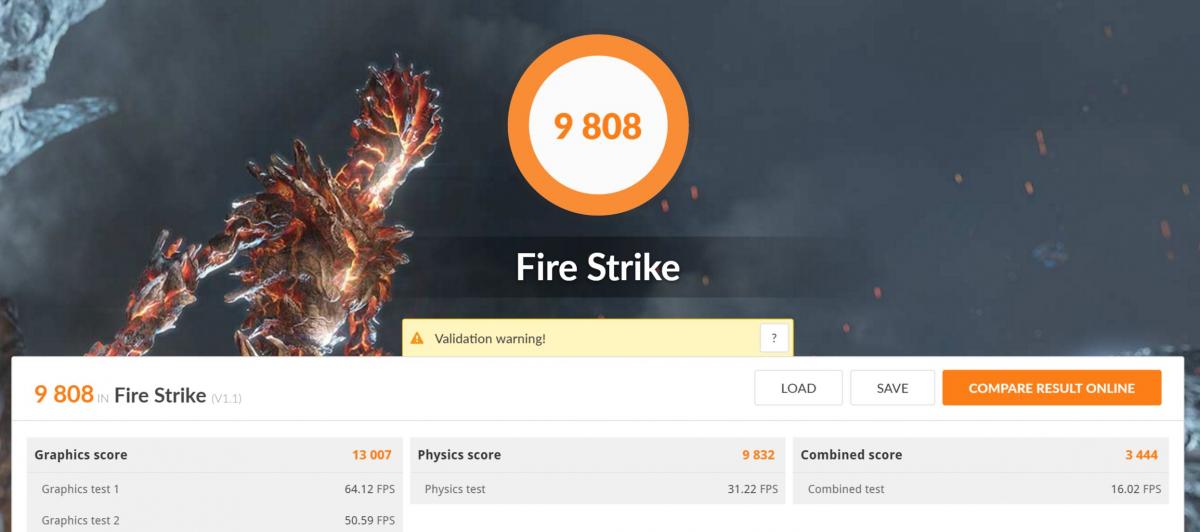
Task: Click the V1.1 version label
Action: (x=226, y=398)
